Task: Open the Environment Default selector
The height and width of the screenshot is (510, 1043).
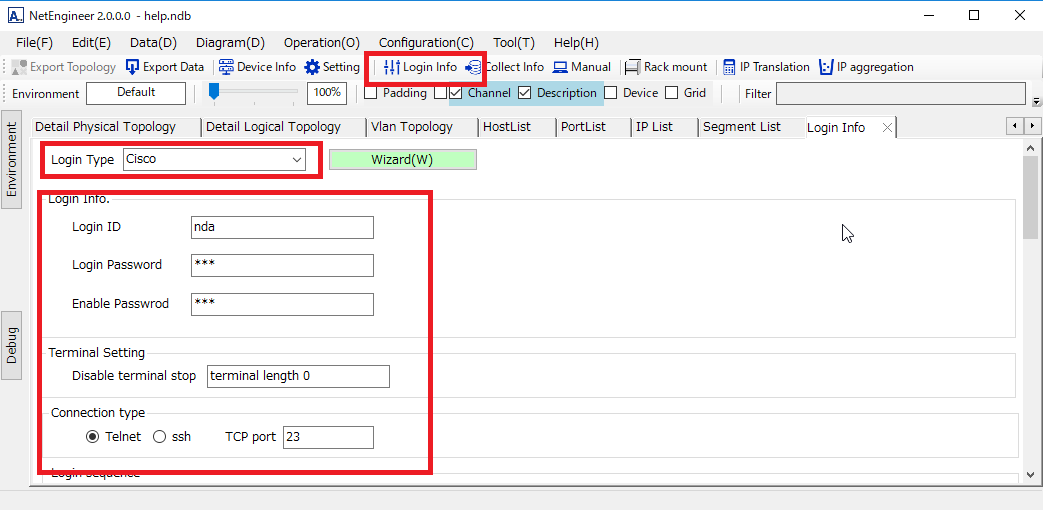Action: pos(136,93)
